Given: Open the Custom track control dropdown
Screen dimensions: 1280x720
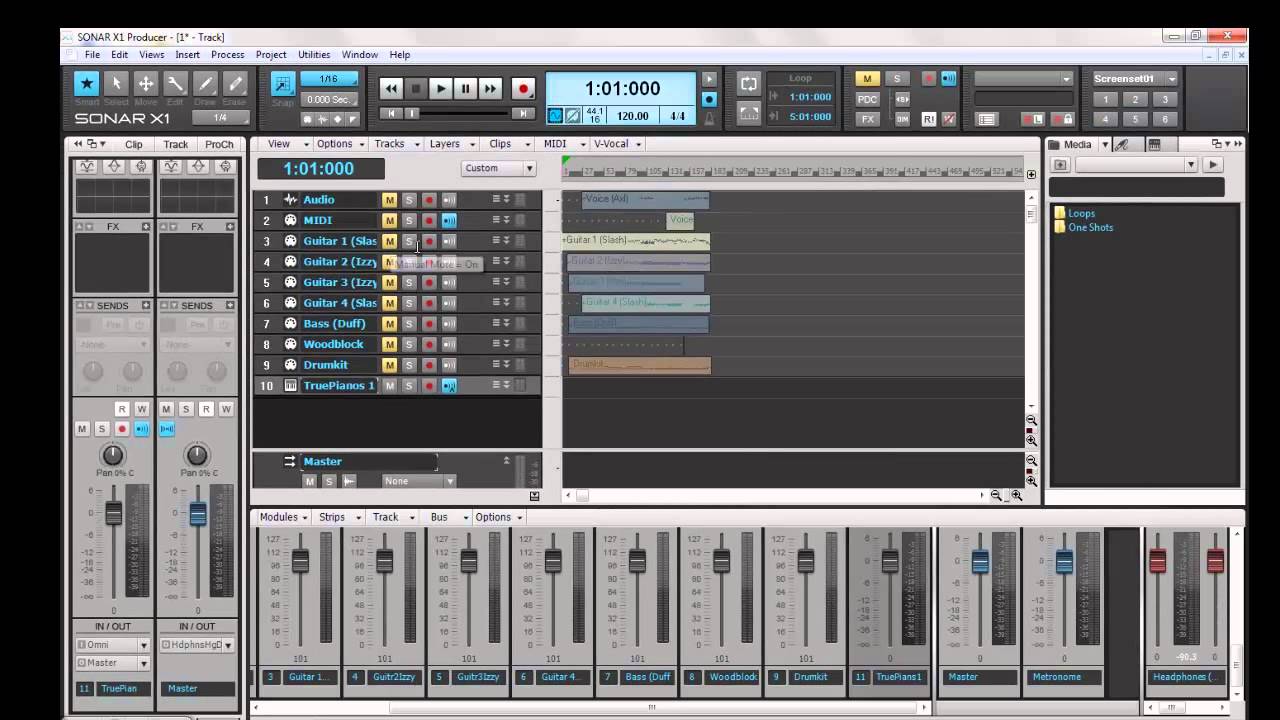Looking at the screenshot, I should click(498, 168).
